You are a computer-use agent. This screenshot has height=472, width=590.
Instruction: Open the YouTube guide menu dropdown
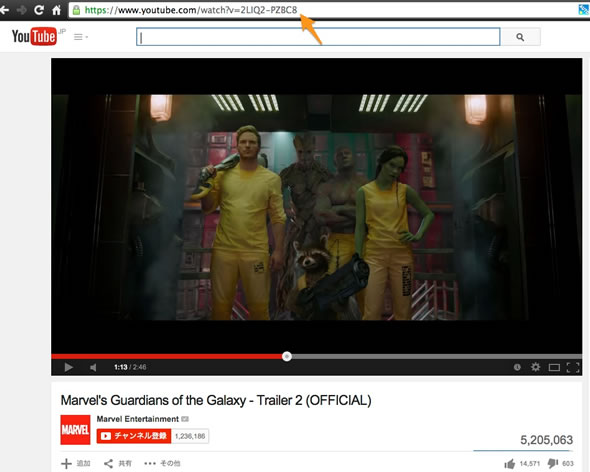(81, 37)
